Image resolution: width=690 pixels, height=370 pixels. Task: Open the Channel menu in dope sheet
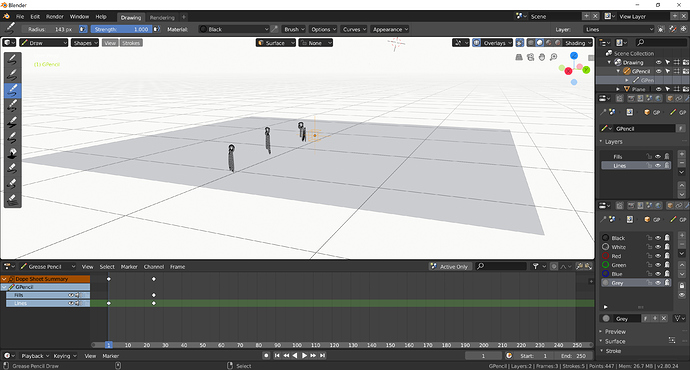click(154, 267)
